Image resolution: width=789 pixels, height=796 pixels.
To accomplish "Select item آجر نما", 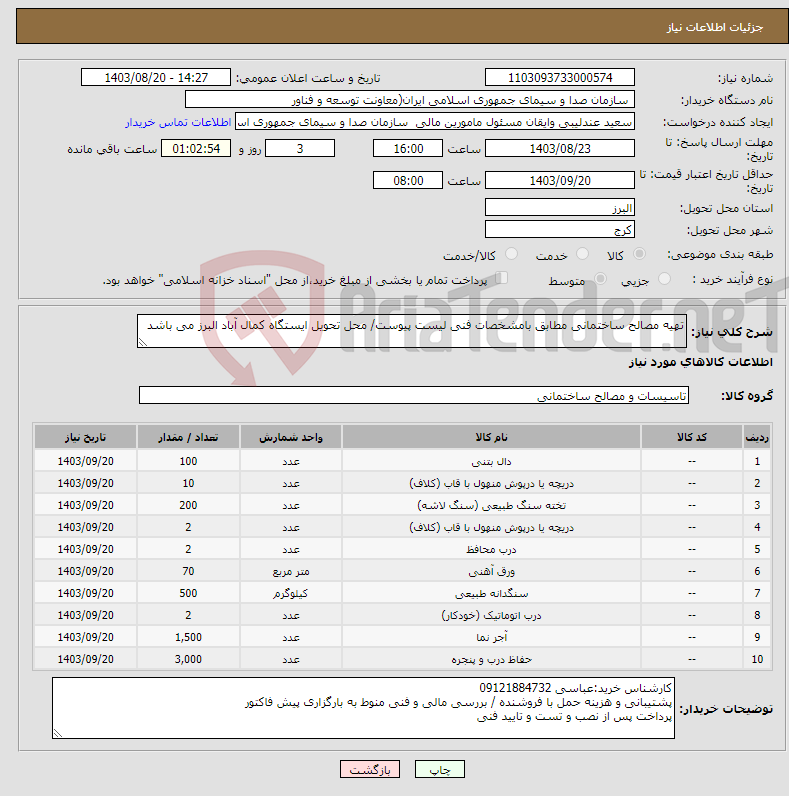I will 491,637.
